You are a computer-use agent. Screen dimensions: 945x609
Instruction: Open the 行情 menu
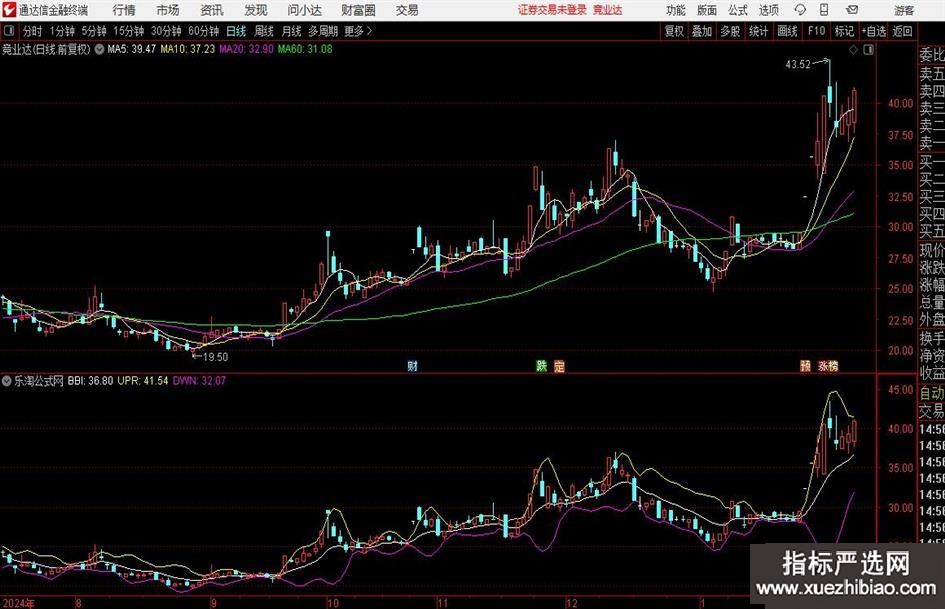124,10
